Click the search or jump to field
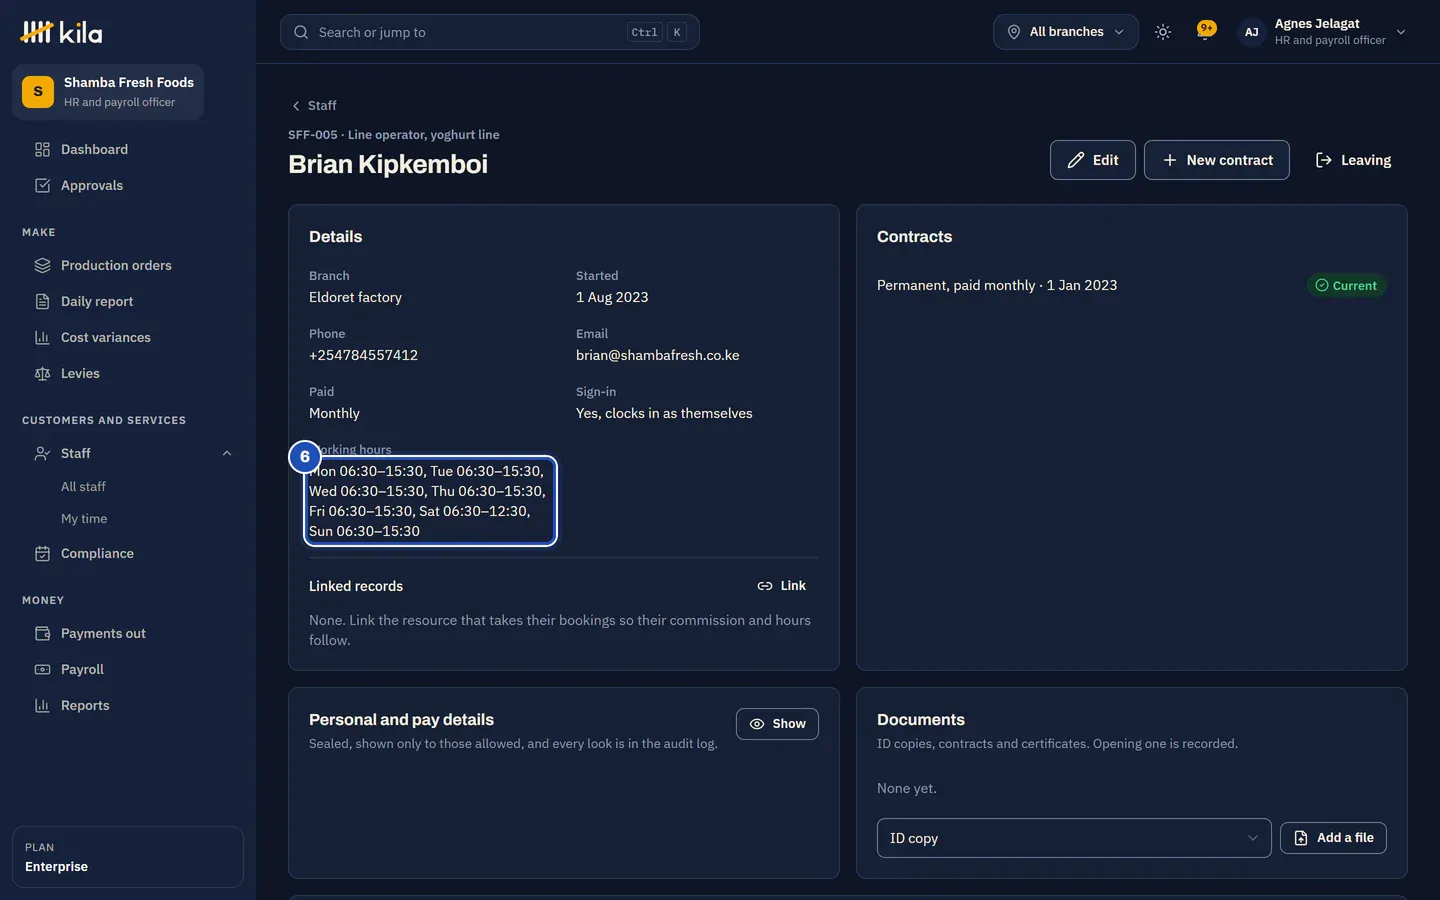1440x900 pixels. [489, 32]
